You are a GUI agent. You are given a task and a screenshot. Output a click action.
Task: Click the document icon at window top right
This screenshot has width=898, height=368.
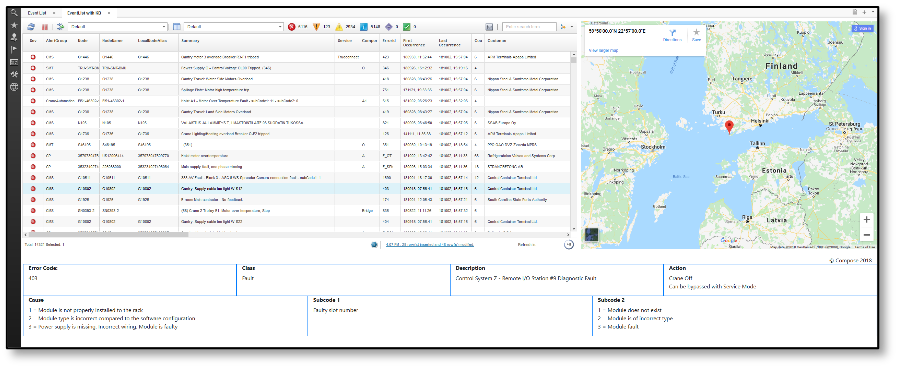coord(855,11)
